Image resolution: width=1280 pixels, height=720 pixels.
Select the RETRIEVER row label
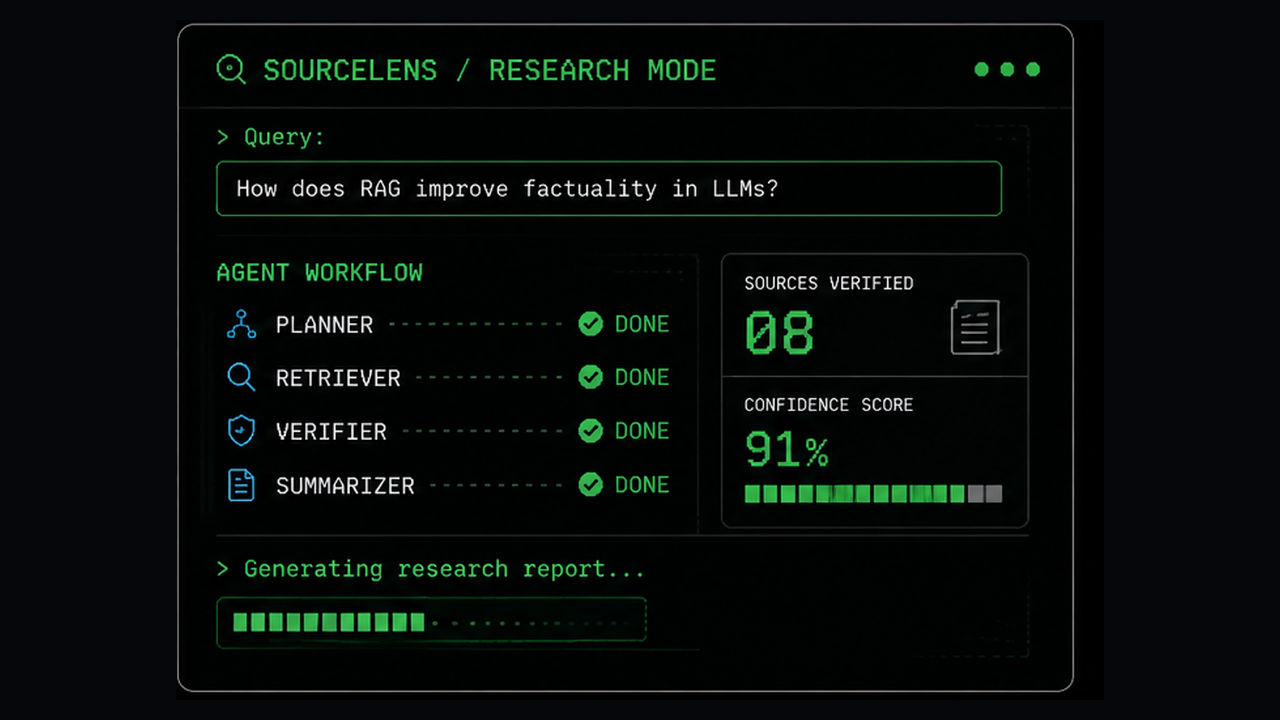338,378
